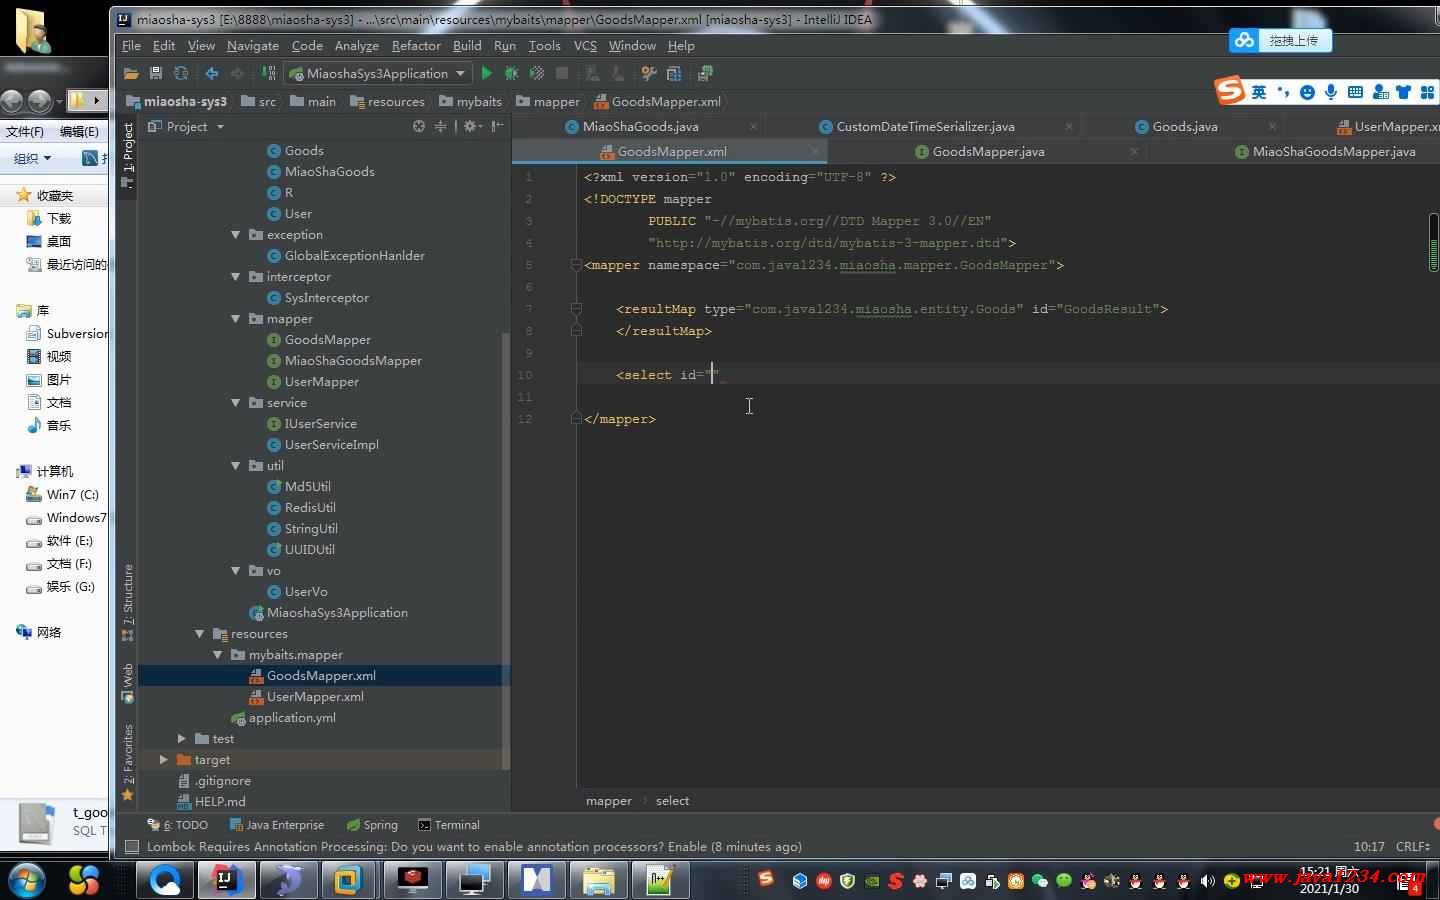This screenshot has width=1440, height=900.
Task: Toggle tool window buttons at status bar corner
Action: point(130,847)
